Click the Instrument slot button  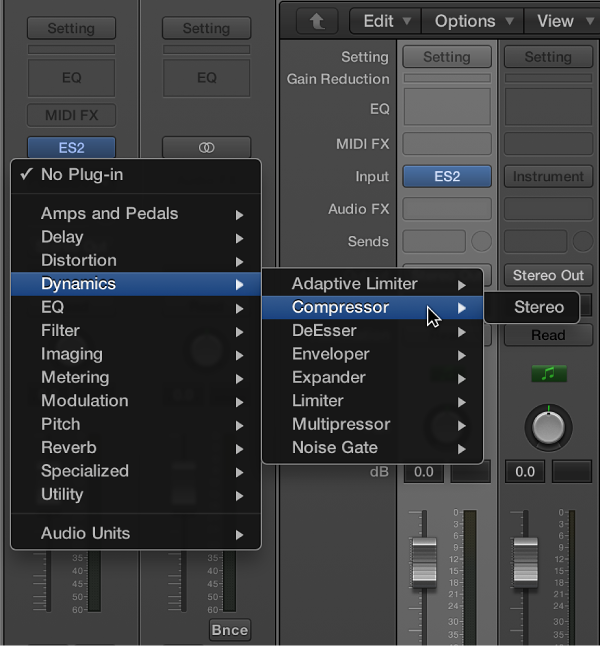tap(548, 176)
